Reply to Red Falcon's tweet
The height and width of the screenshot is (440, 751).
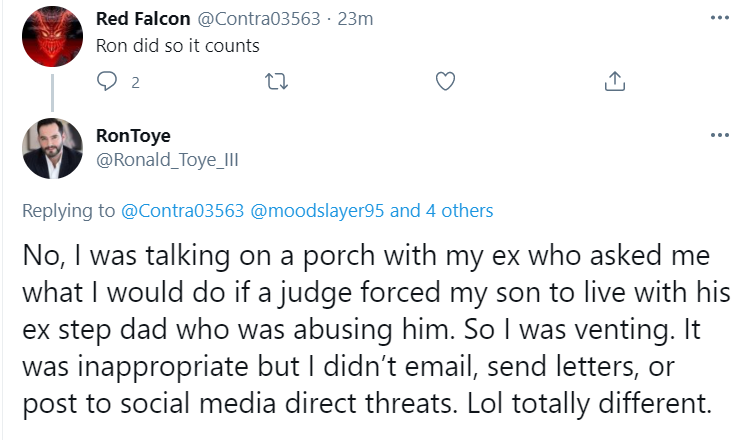pyautogui.click(x=106, y=81)
